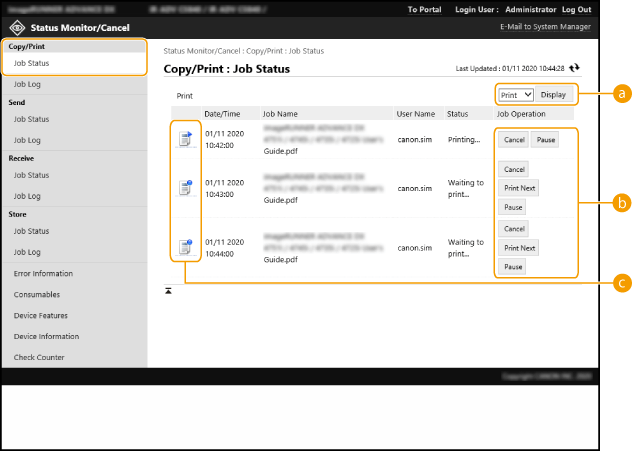Image resolution: width=634 pixels, height=451 pixels.
Task: Open Check Counter in the sidebar
Action: (x=38, y=357)
